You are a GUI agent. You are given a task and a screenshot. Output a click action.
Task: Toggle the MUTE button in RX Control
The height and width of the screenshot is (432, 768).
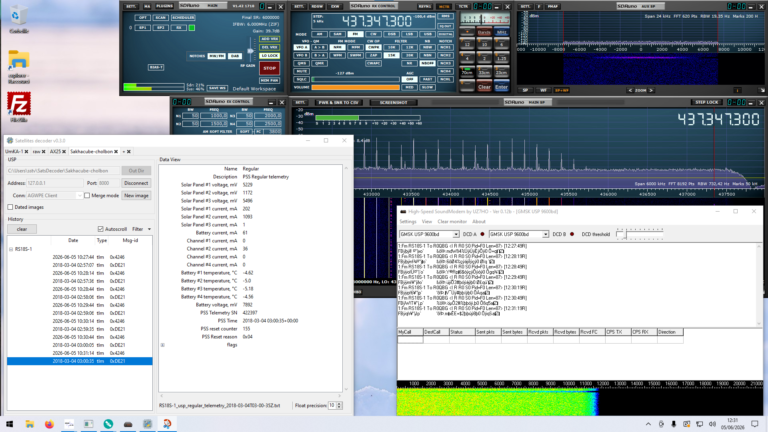(301, 71)
